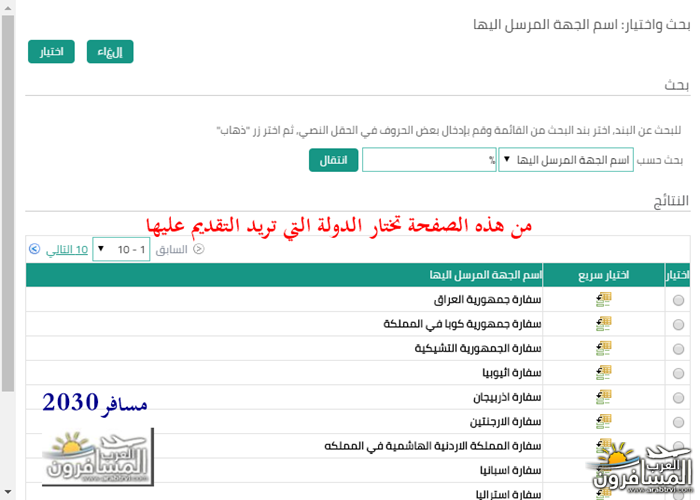The width and height of the screenshot is (700, 500).
Task: Click quick select icon for سفارة اثيوبيا
Action: [x=603, y=373]
